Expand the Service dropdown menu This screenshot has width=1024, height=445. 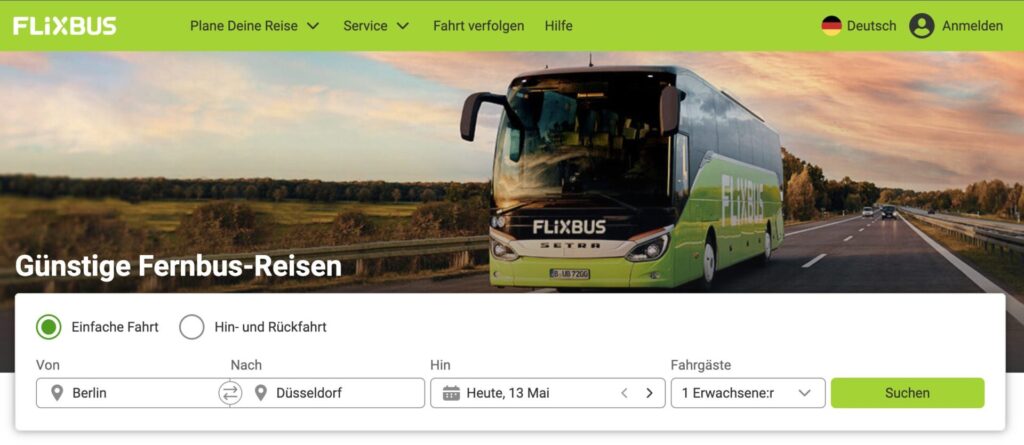(376, 26)
